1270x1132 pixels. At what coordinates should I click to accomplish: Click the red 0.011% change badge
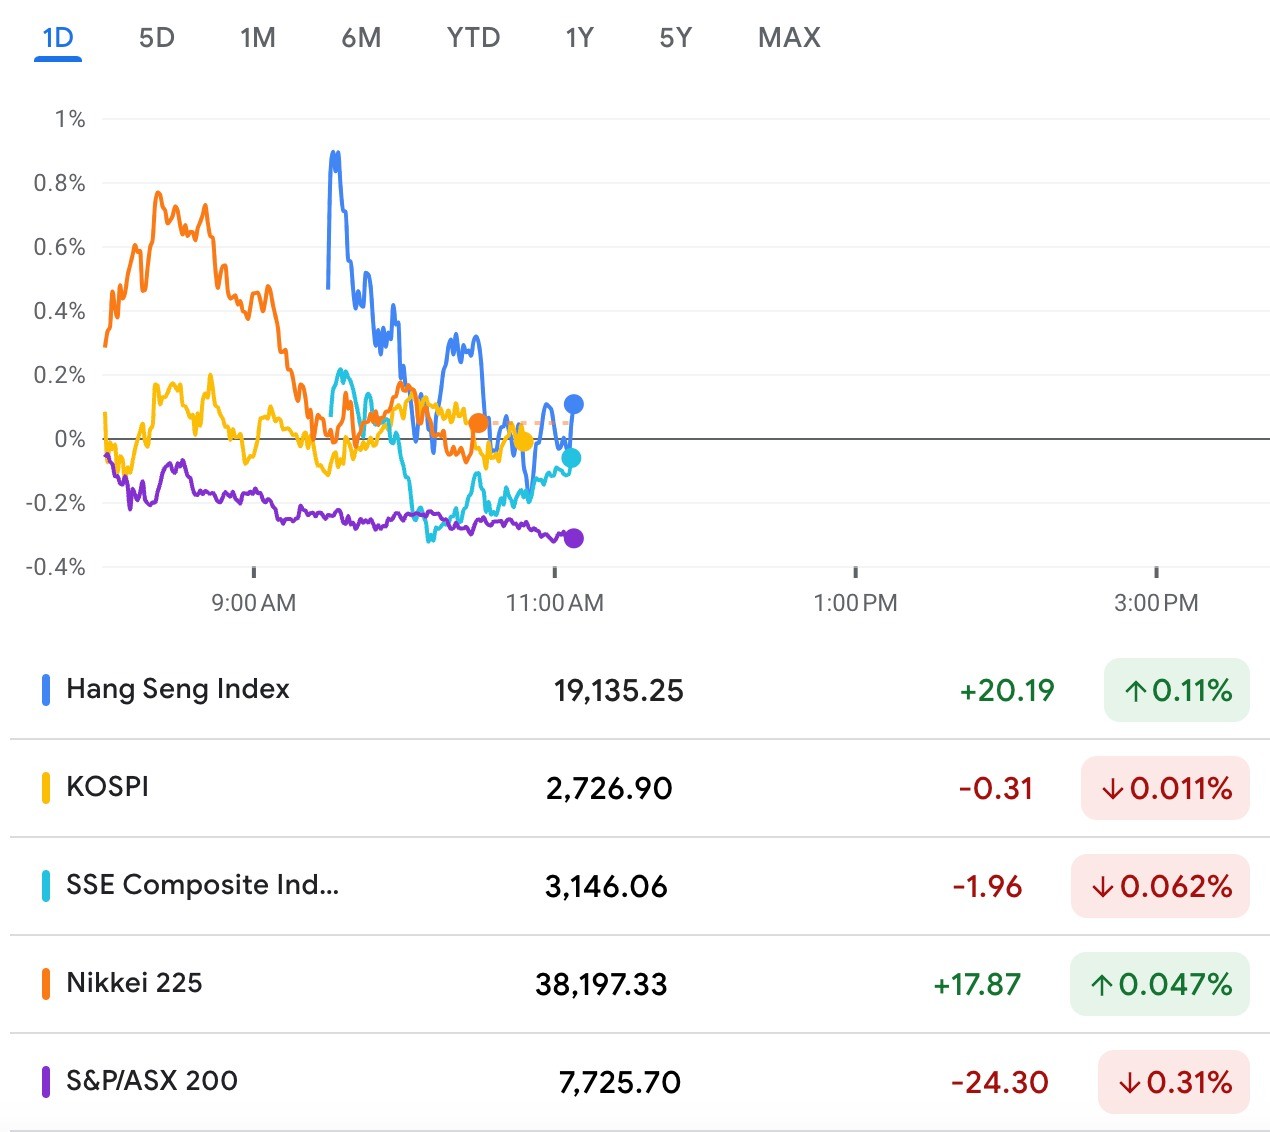(x=1166, y=788)
